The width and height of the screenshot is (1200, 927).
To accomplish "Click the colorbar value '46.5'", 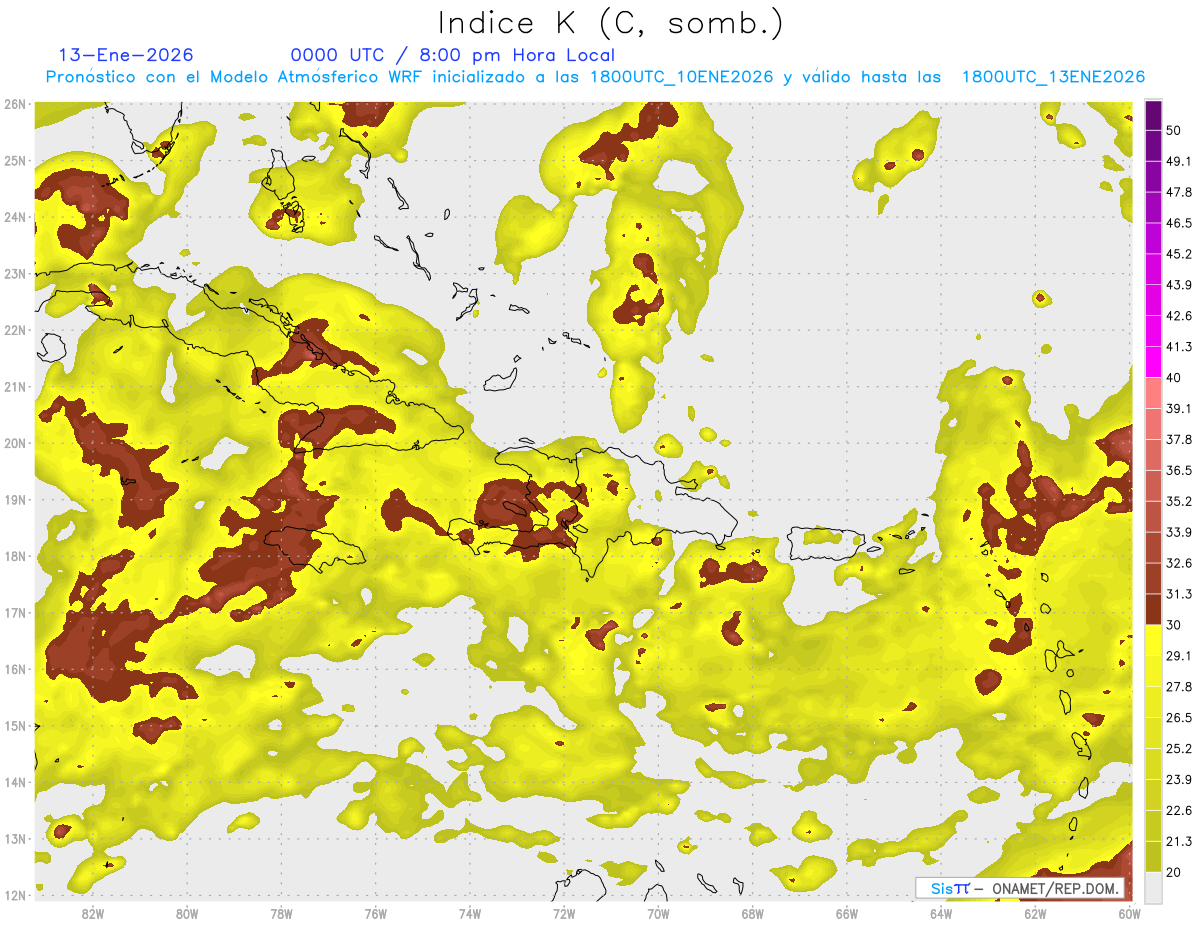I will (1178, 223).
